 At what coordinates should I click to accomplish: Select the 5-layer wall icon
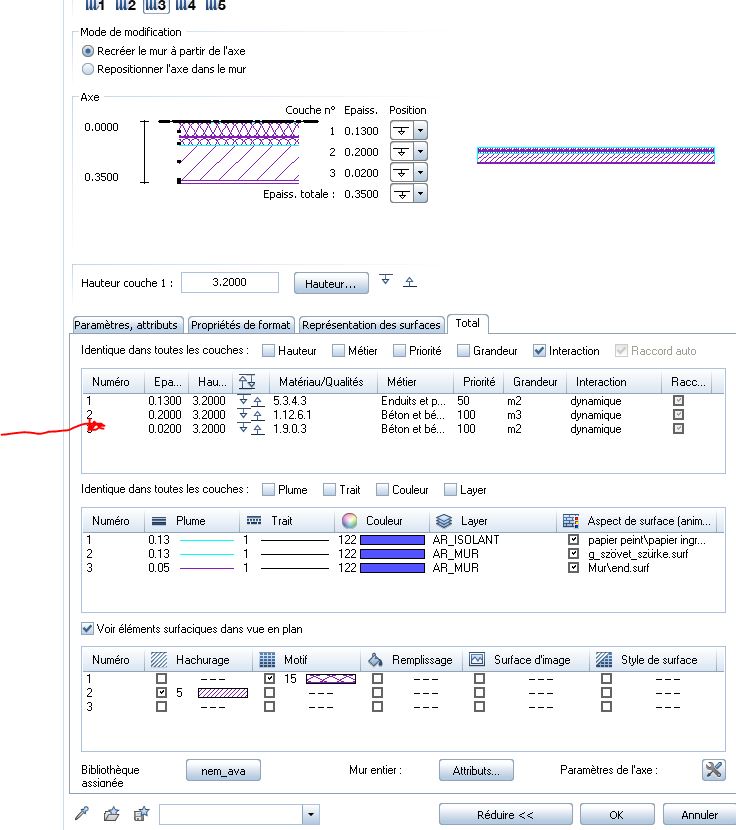point(216,6)
